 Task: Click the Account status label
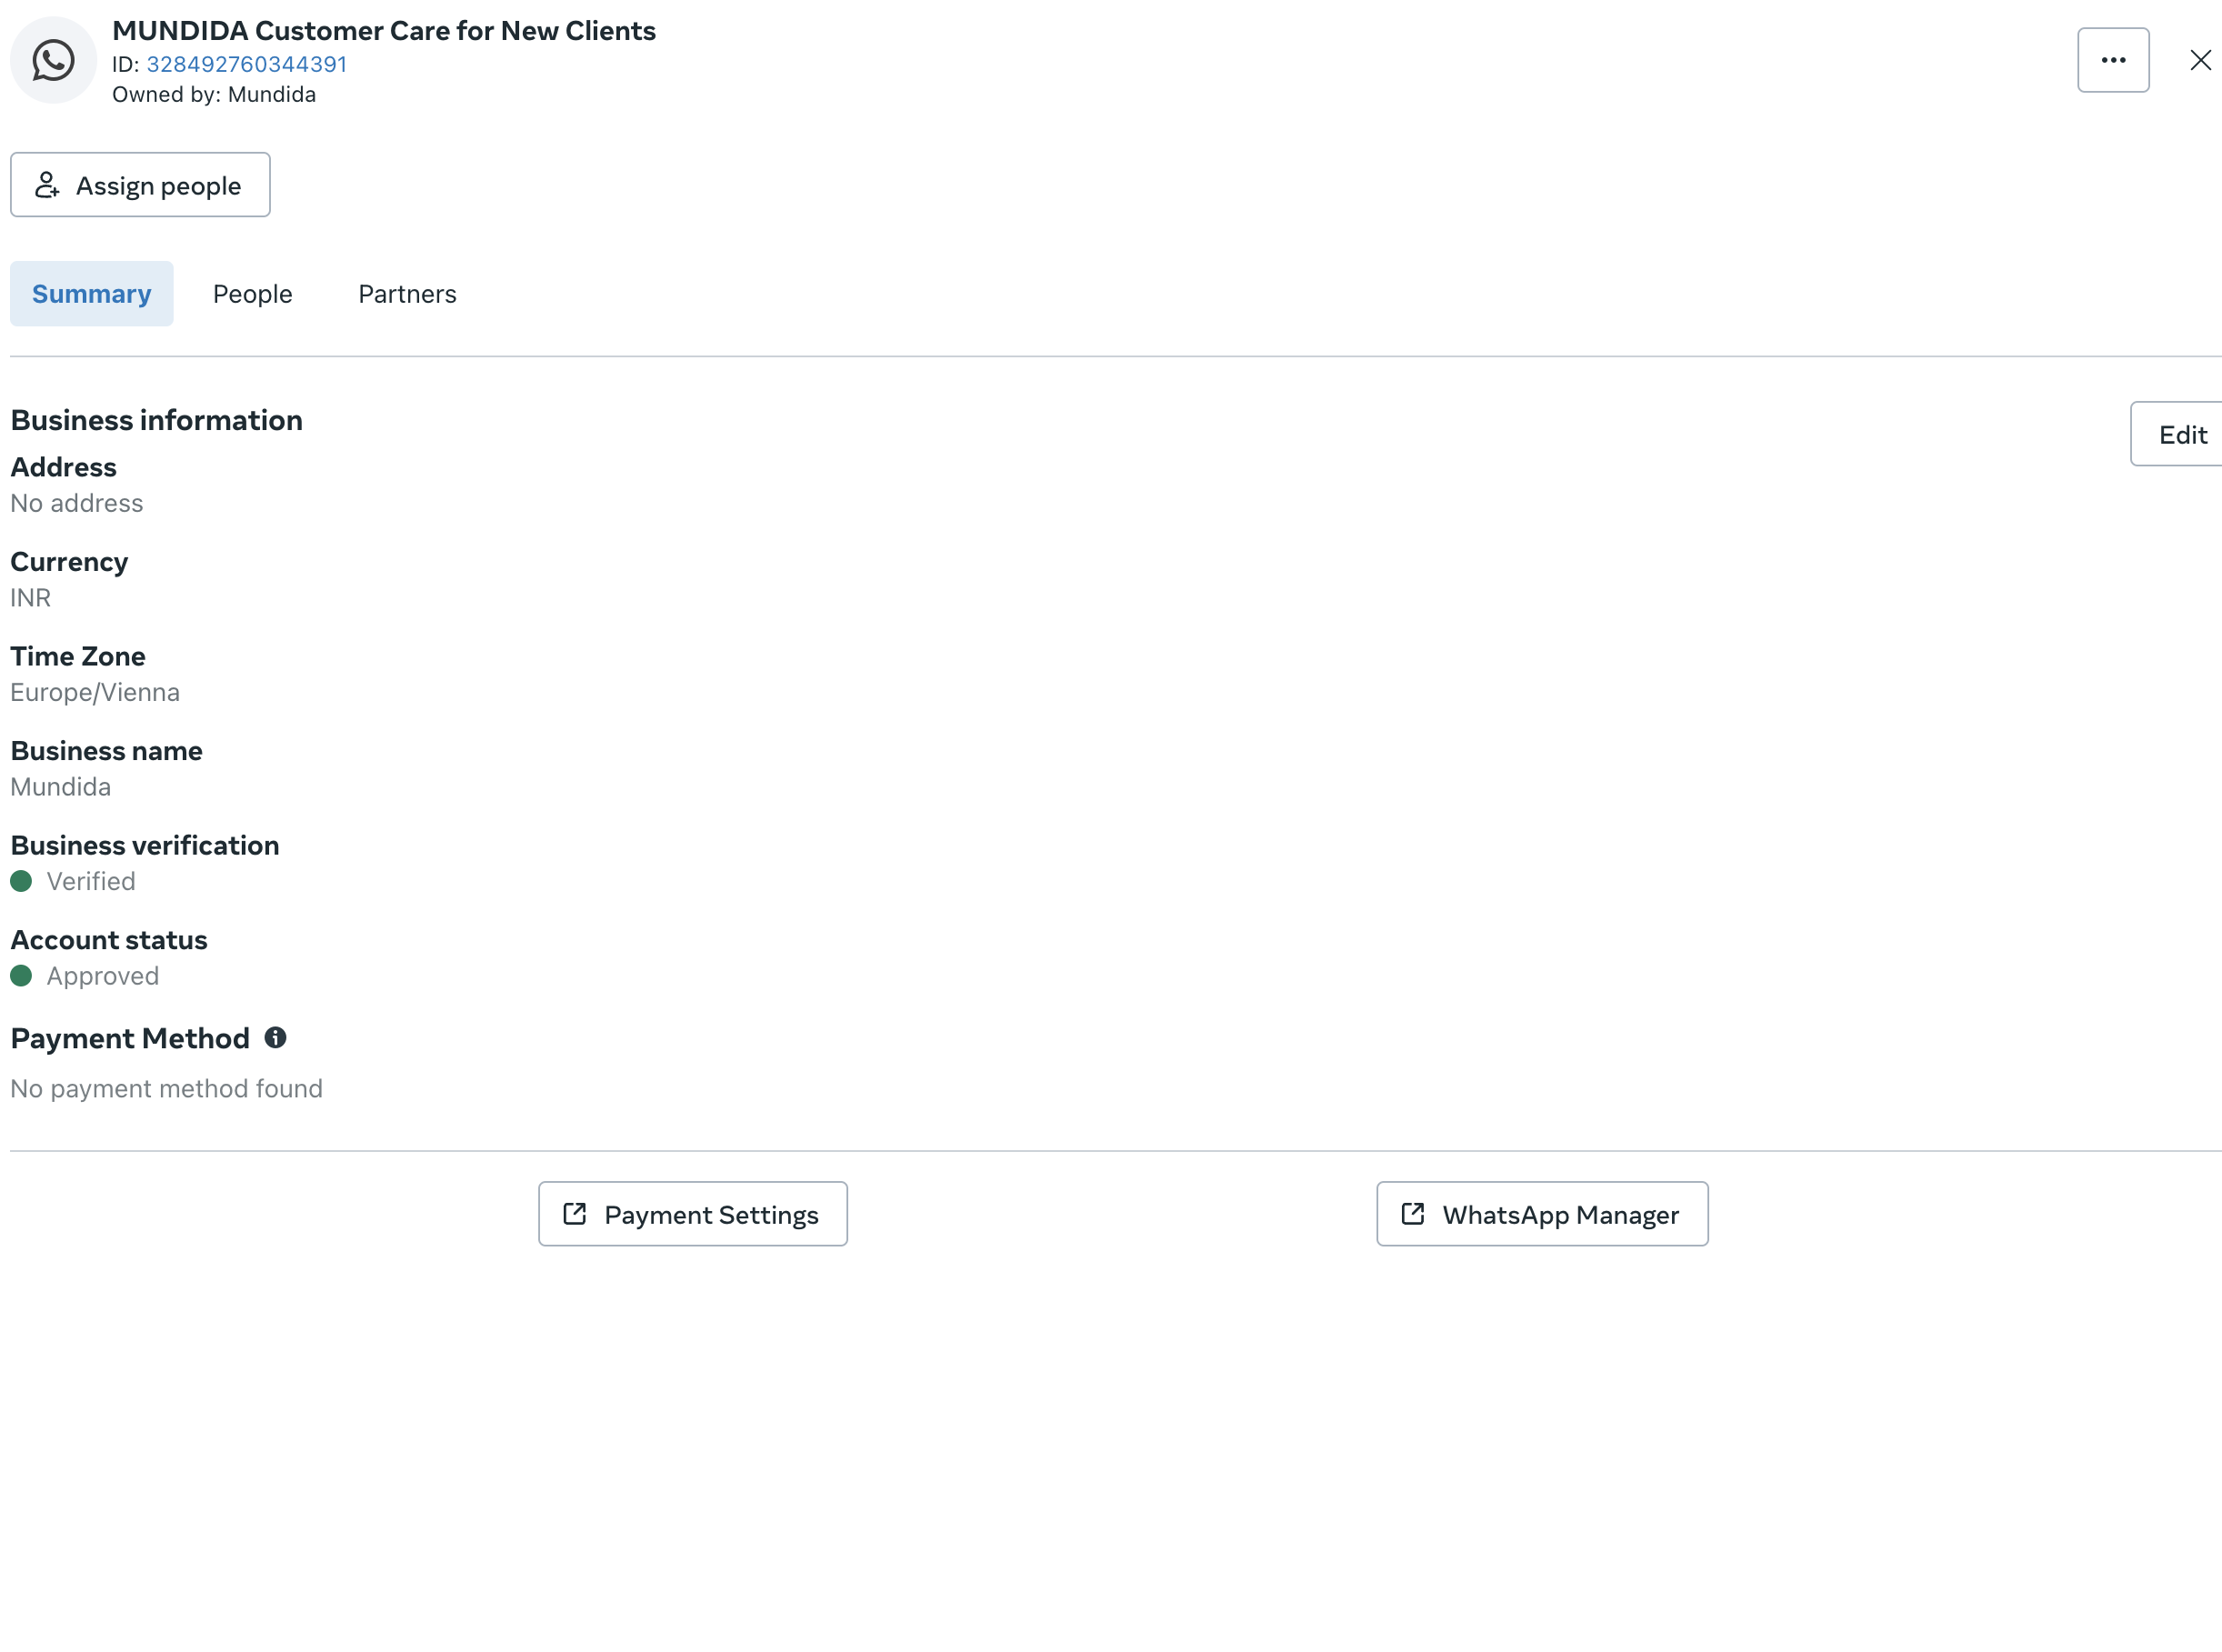[x=109, y=940]
